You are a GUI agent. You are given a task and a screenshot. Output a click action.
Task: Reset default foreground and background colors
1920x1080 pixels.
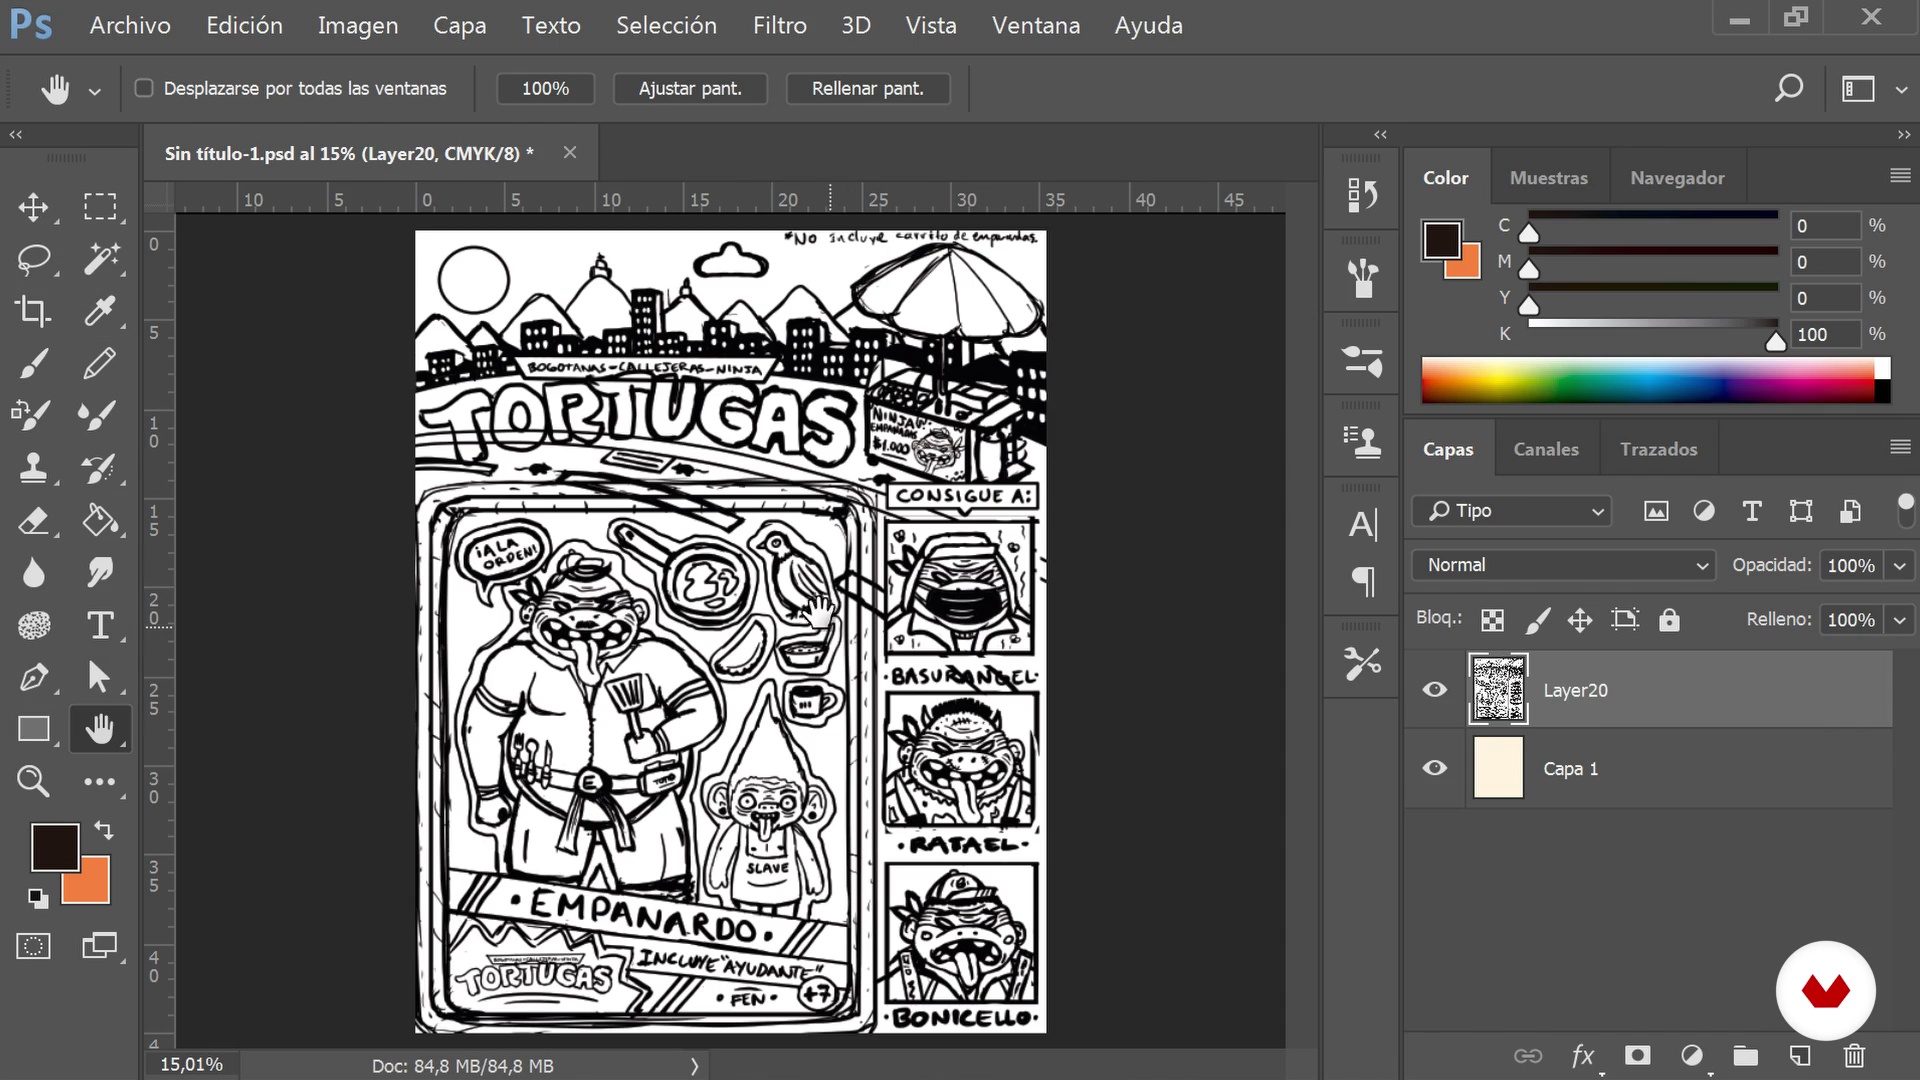[x=38, y=898]
